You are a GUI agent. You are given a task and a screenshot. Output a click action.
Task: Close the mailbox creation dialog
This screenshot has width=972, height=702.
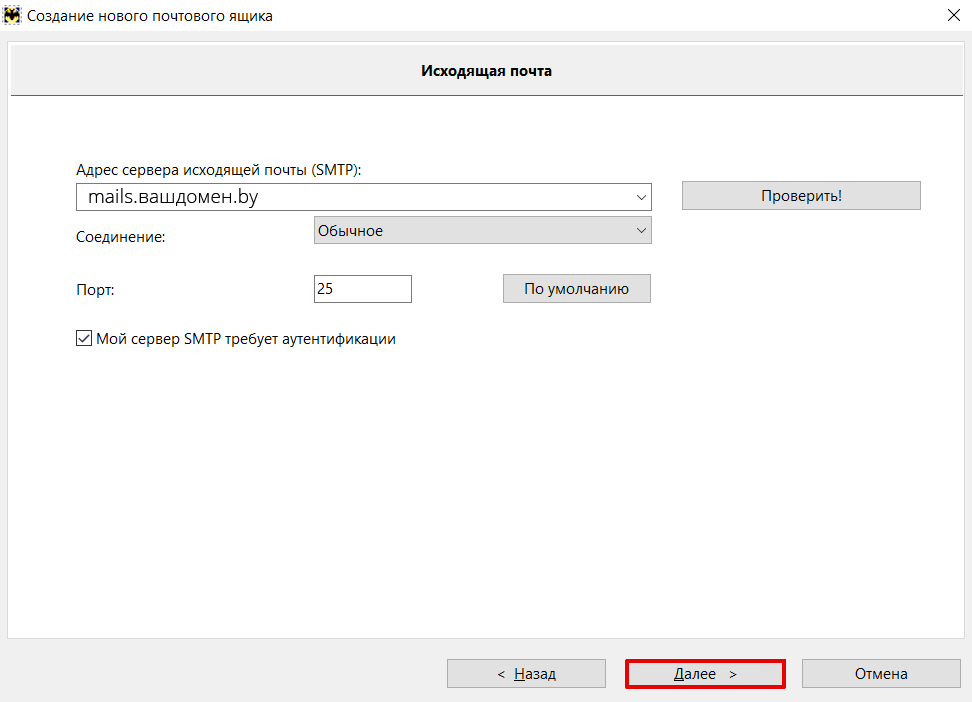tap(953, 16)
